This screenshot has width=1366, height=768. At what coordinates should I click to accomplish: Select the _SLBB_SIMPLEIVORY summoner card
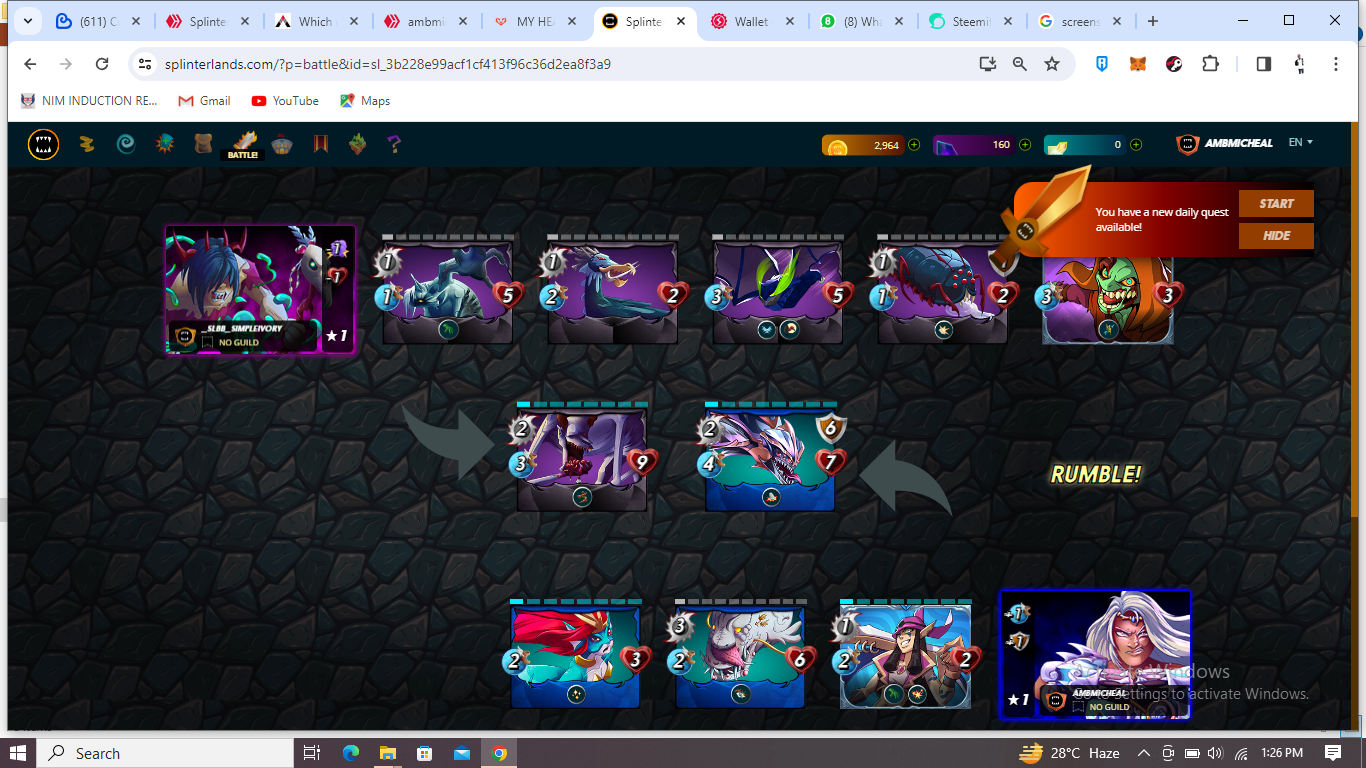(x=260, y=289)
